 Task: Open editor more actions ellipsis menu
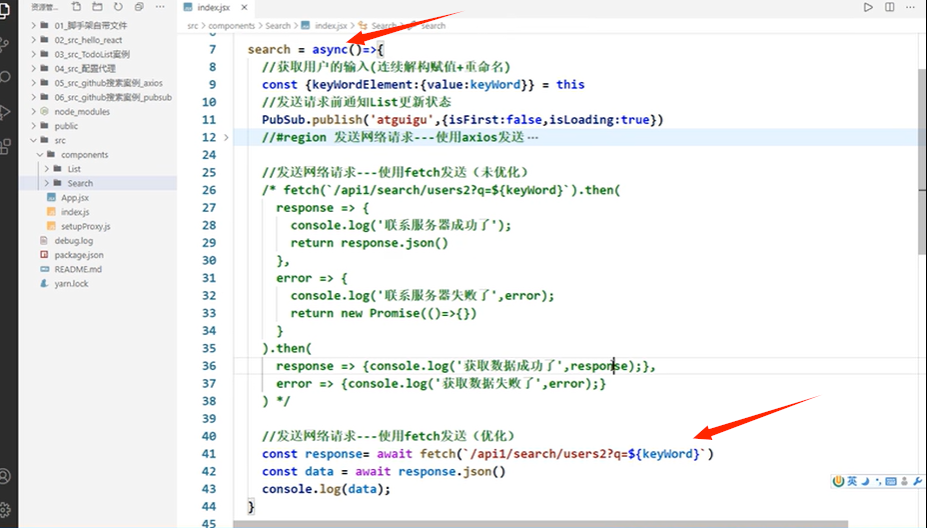(910, 7)
